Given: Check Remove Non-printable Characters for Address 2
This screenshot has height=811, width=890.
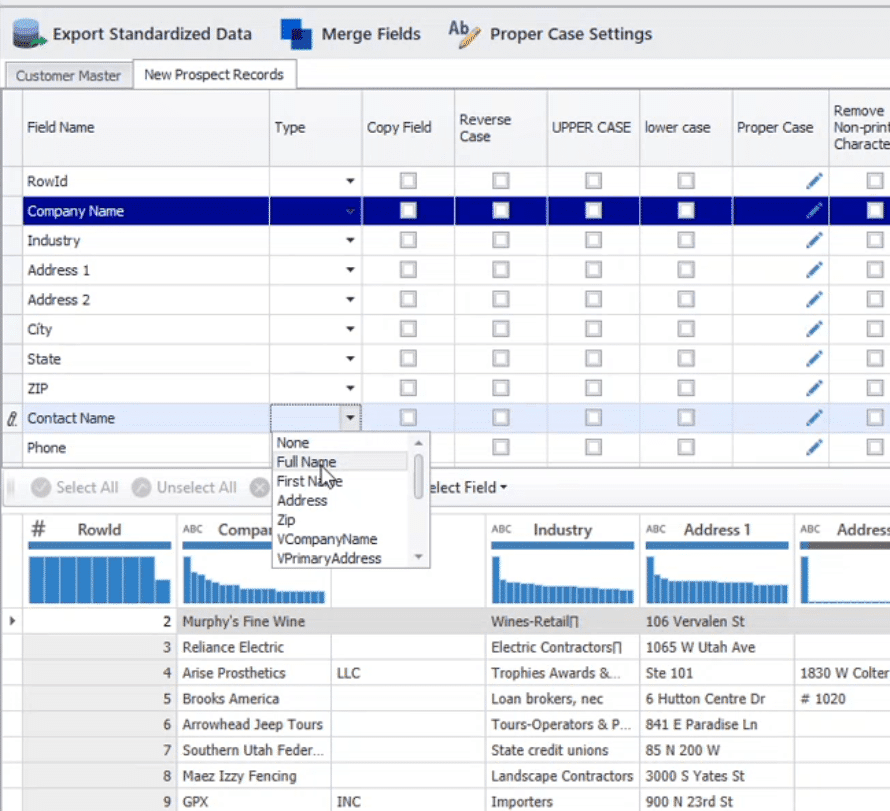Looking at the screenshot, I should (x=875, y=299).
